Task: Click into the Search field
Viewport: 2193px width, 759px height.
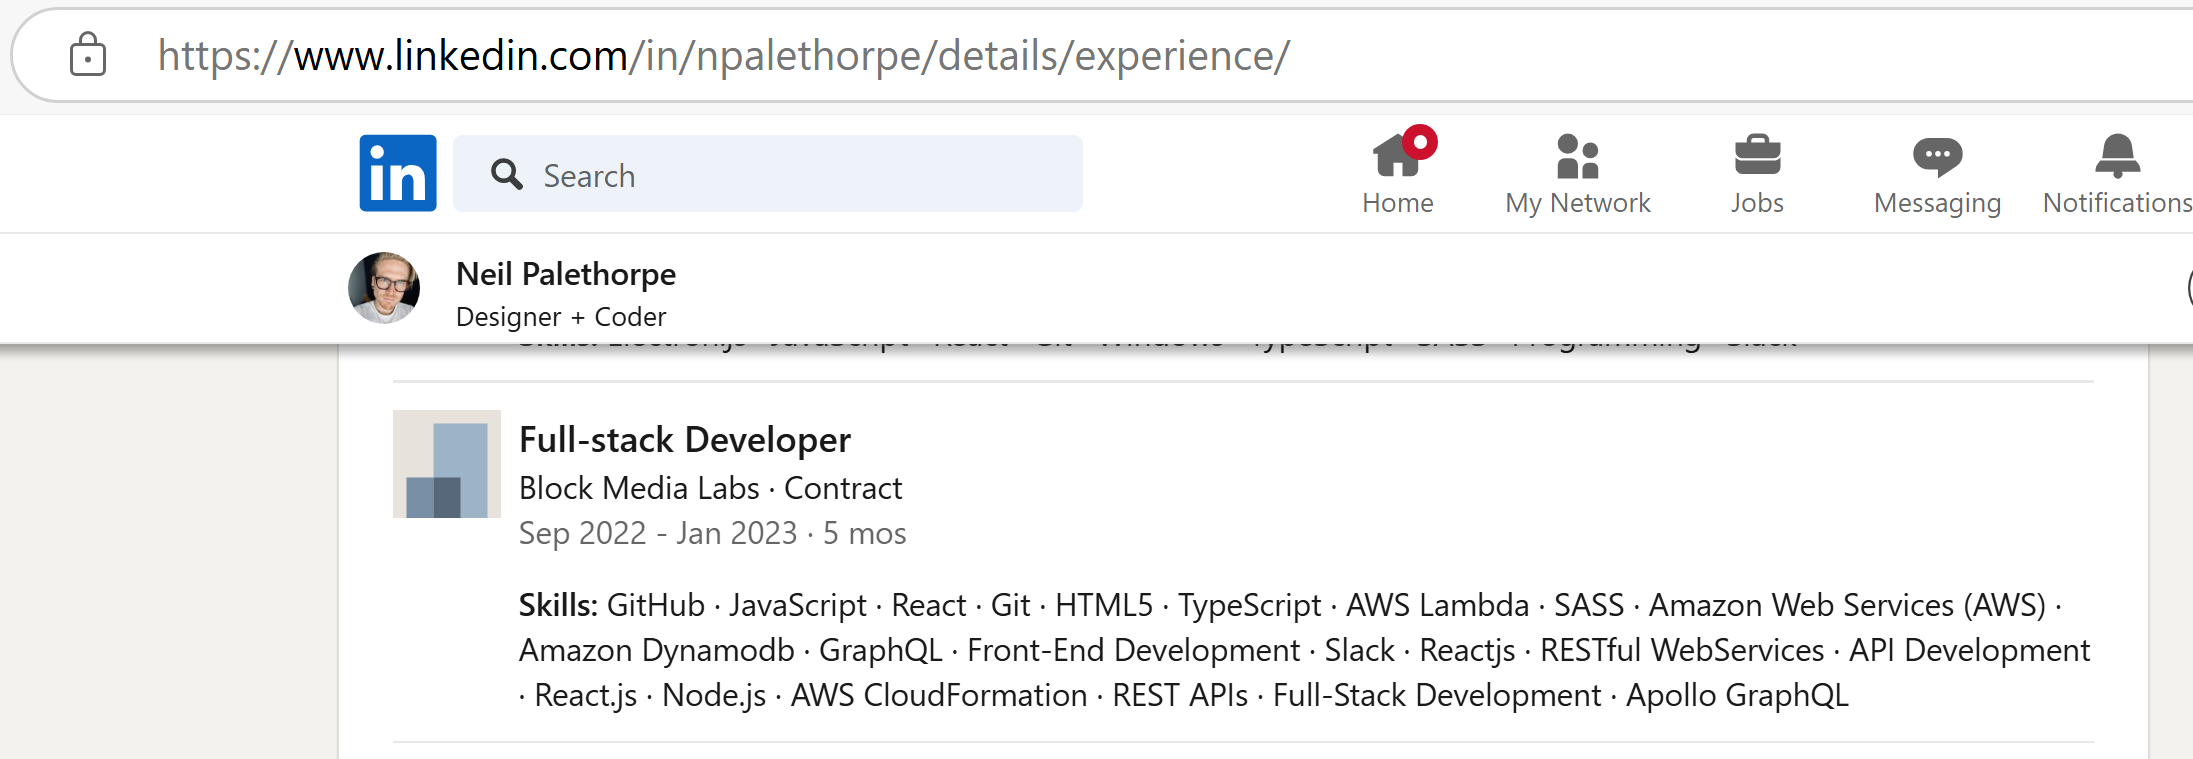Action: (767, 174)
